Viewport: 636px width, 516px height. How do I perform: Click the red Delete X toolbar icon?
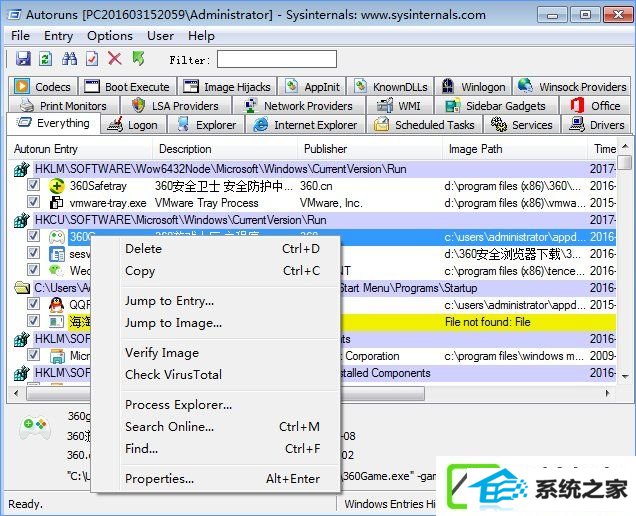point(115,59)
